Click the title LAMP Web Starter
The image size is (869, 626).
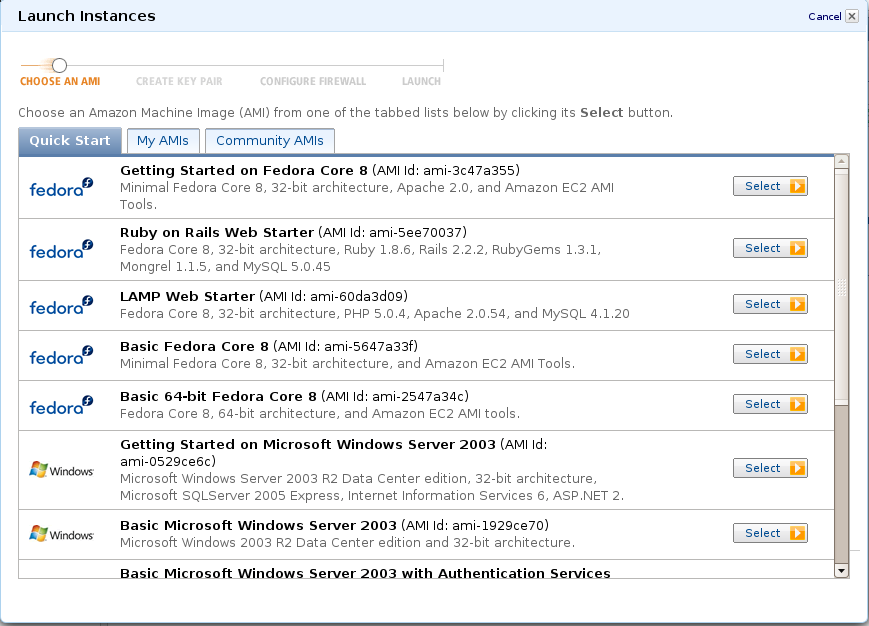click(x=187, y=296)
